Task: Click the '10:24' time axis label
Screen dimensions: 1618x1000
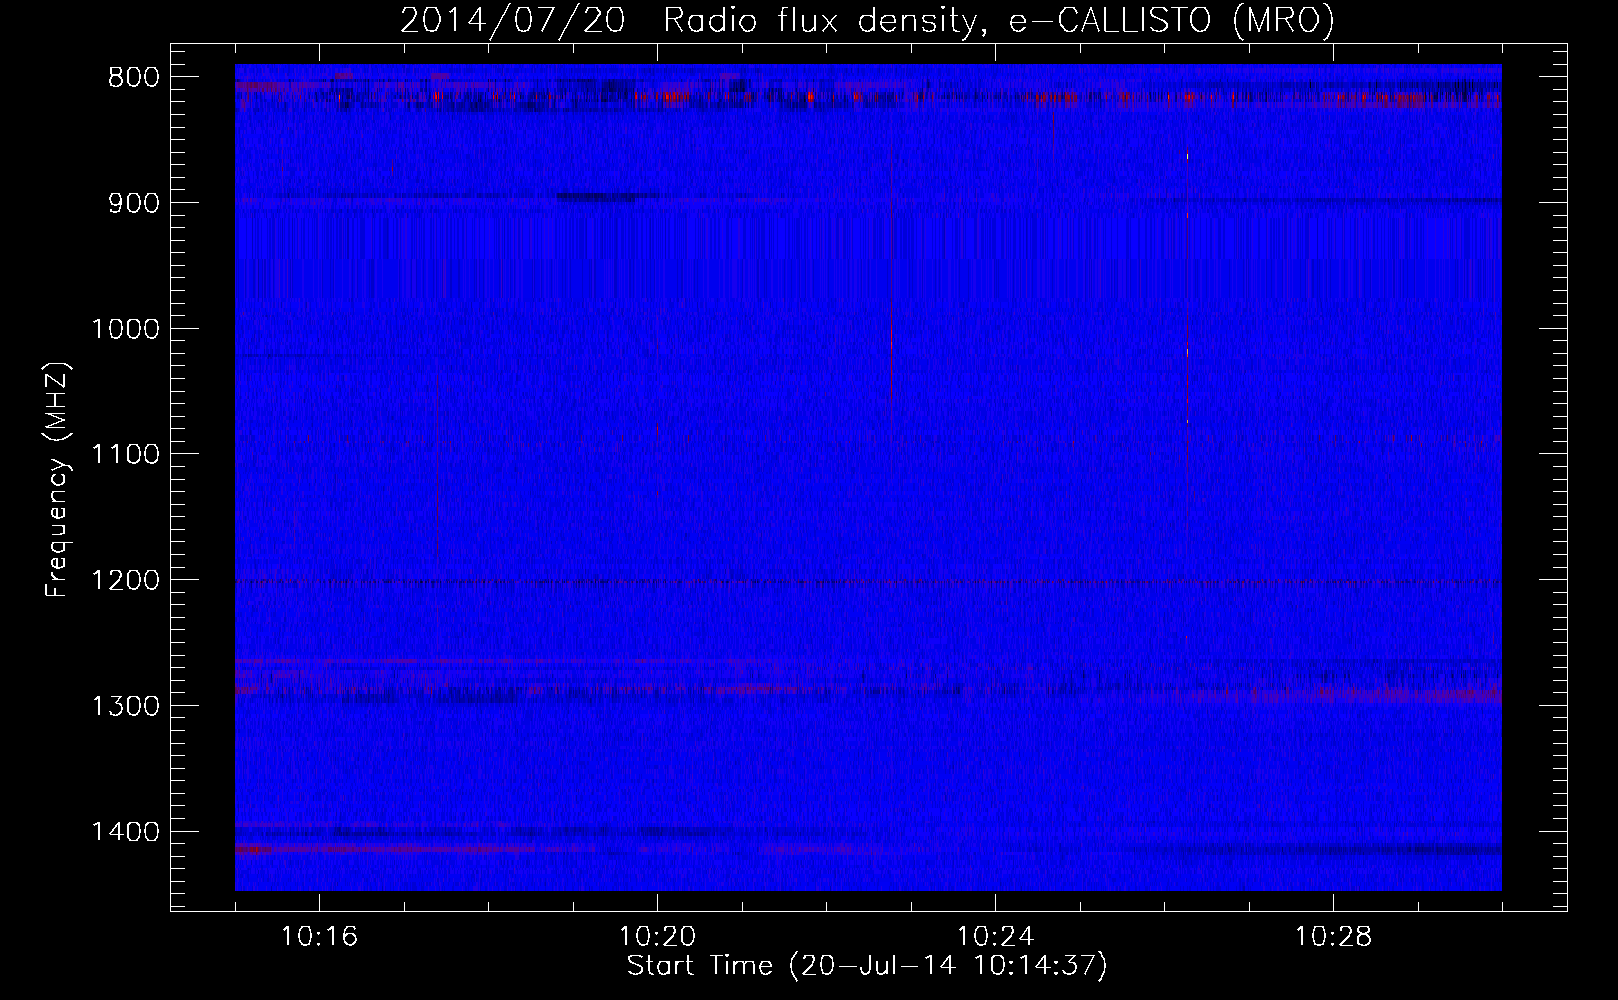Action: (995, 937)
